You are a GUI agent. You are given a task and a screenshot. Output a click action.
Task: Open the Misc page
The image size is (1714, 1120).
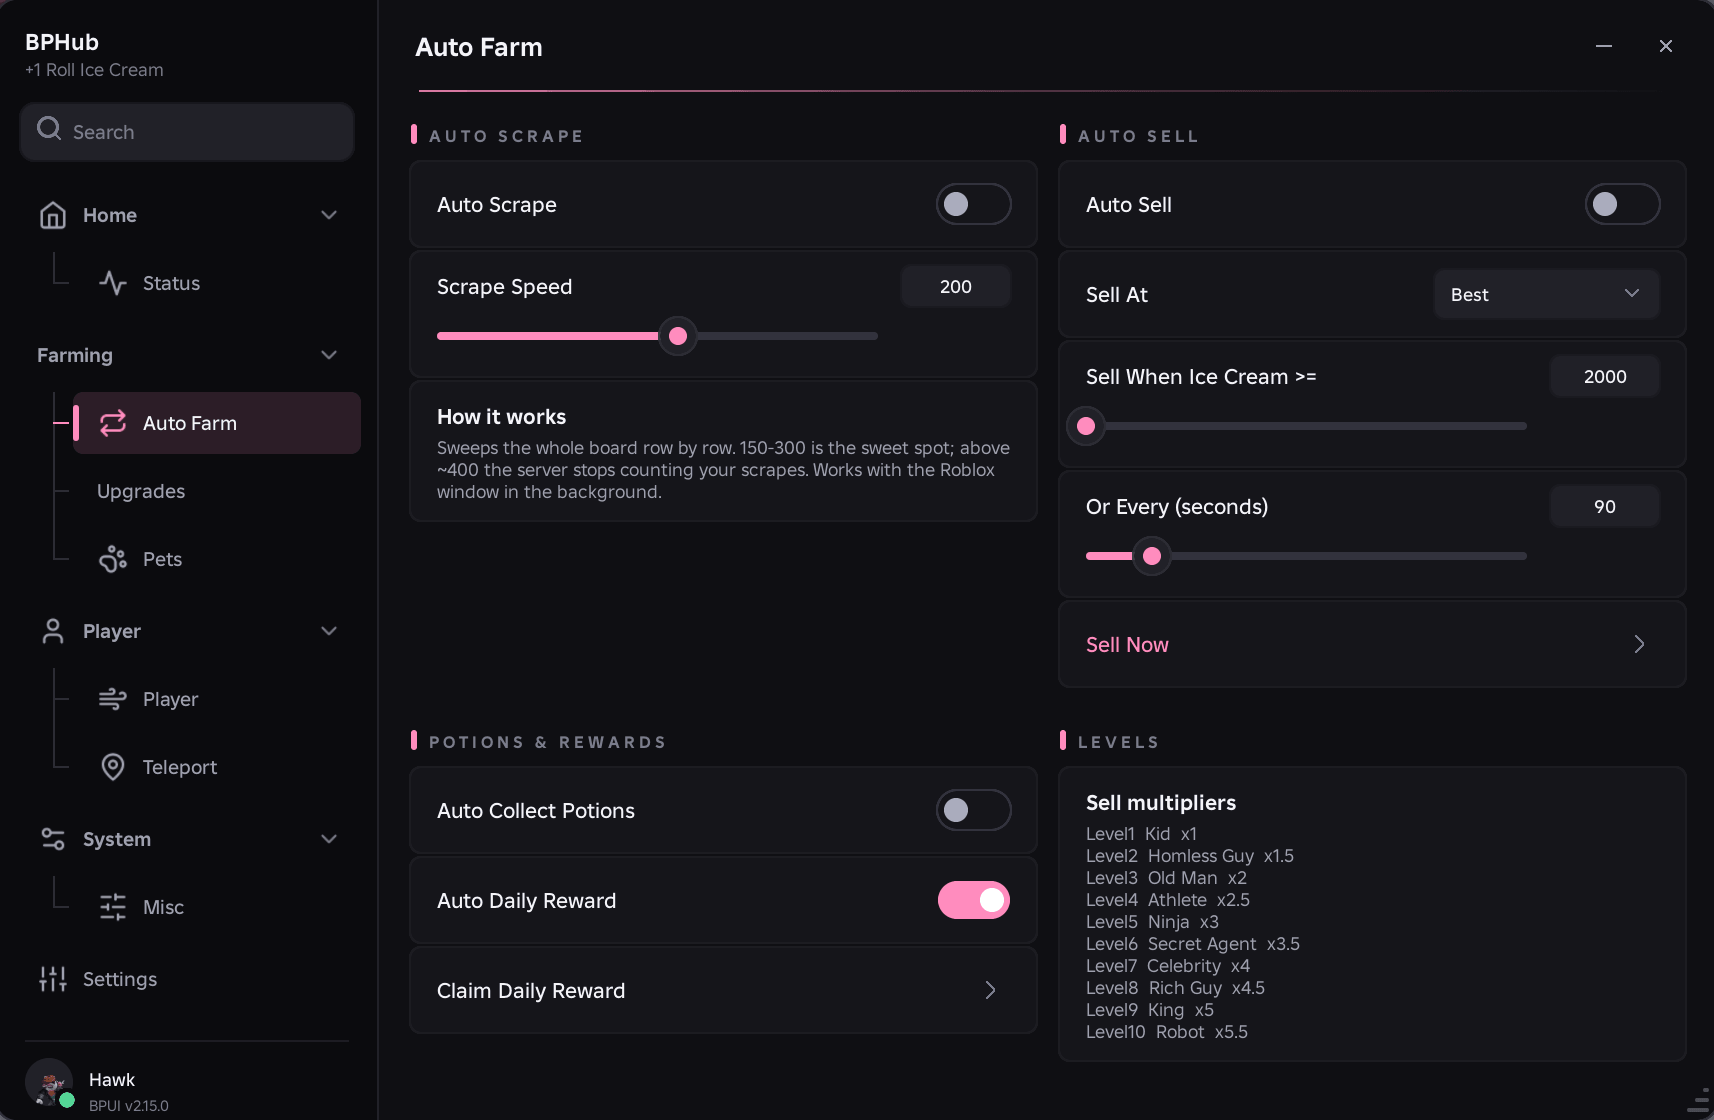217,907
